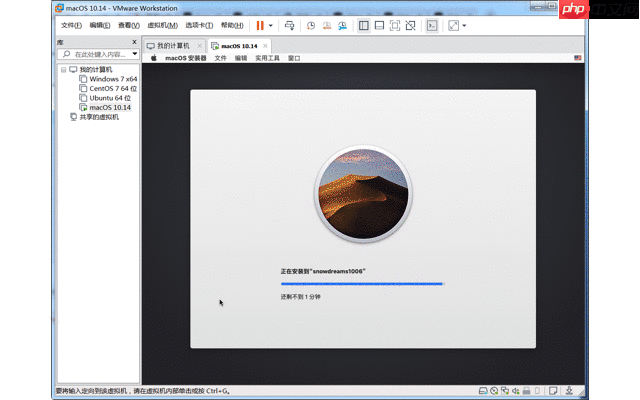
Task: Click the USB device status icon
Action: 538,391
